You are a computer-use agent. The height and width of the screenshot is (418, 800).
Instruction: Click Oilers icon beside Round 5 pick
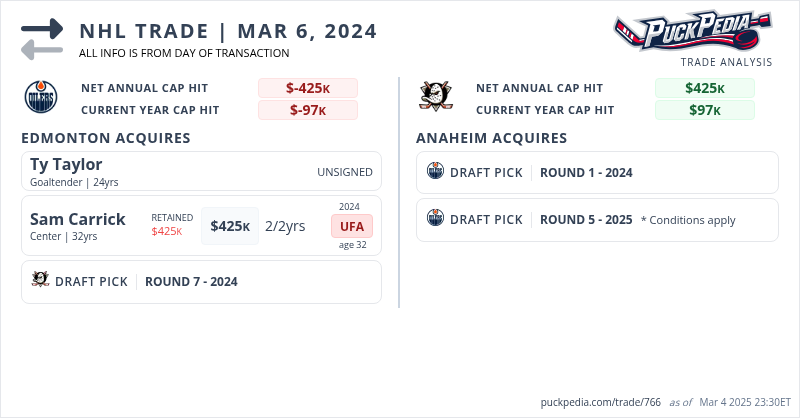[x=435, y=219]
